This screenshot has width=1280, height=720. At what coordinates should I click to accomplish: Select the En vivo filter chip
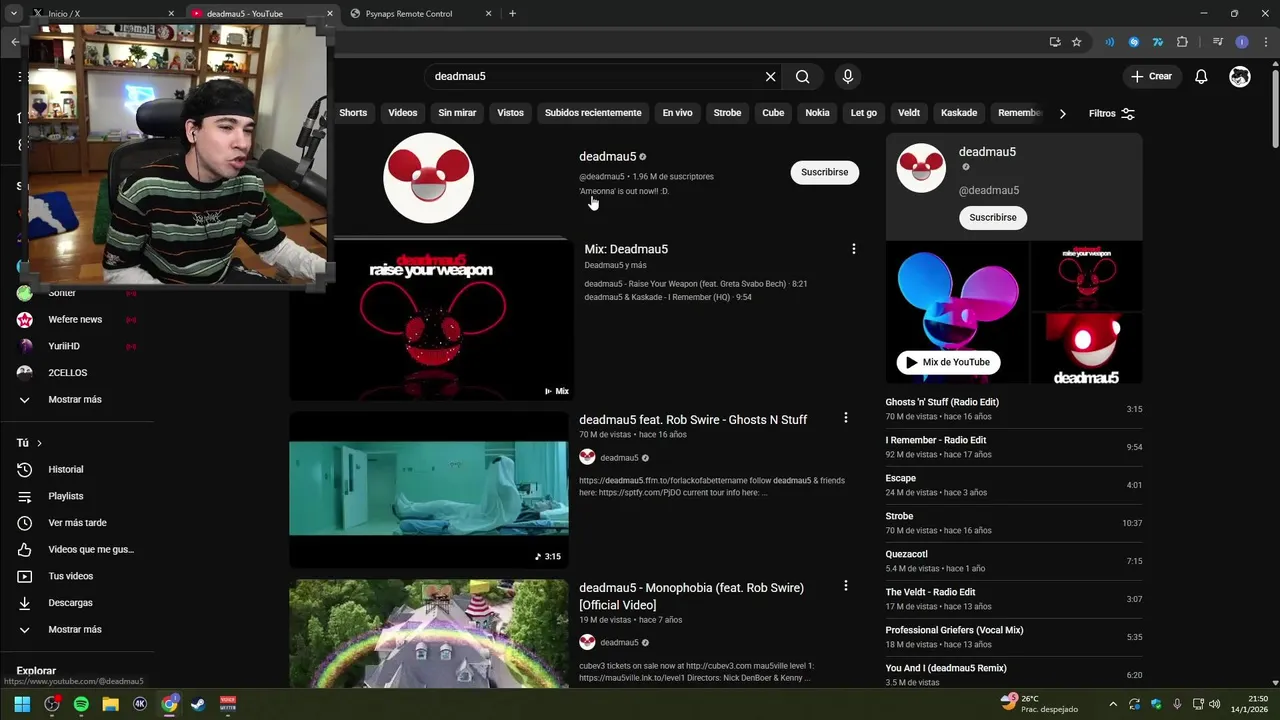(x=677, y=113)
